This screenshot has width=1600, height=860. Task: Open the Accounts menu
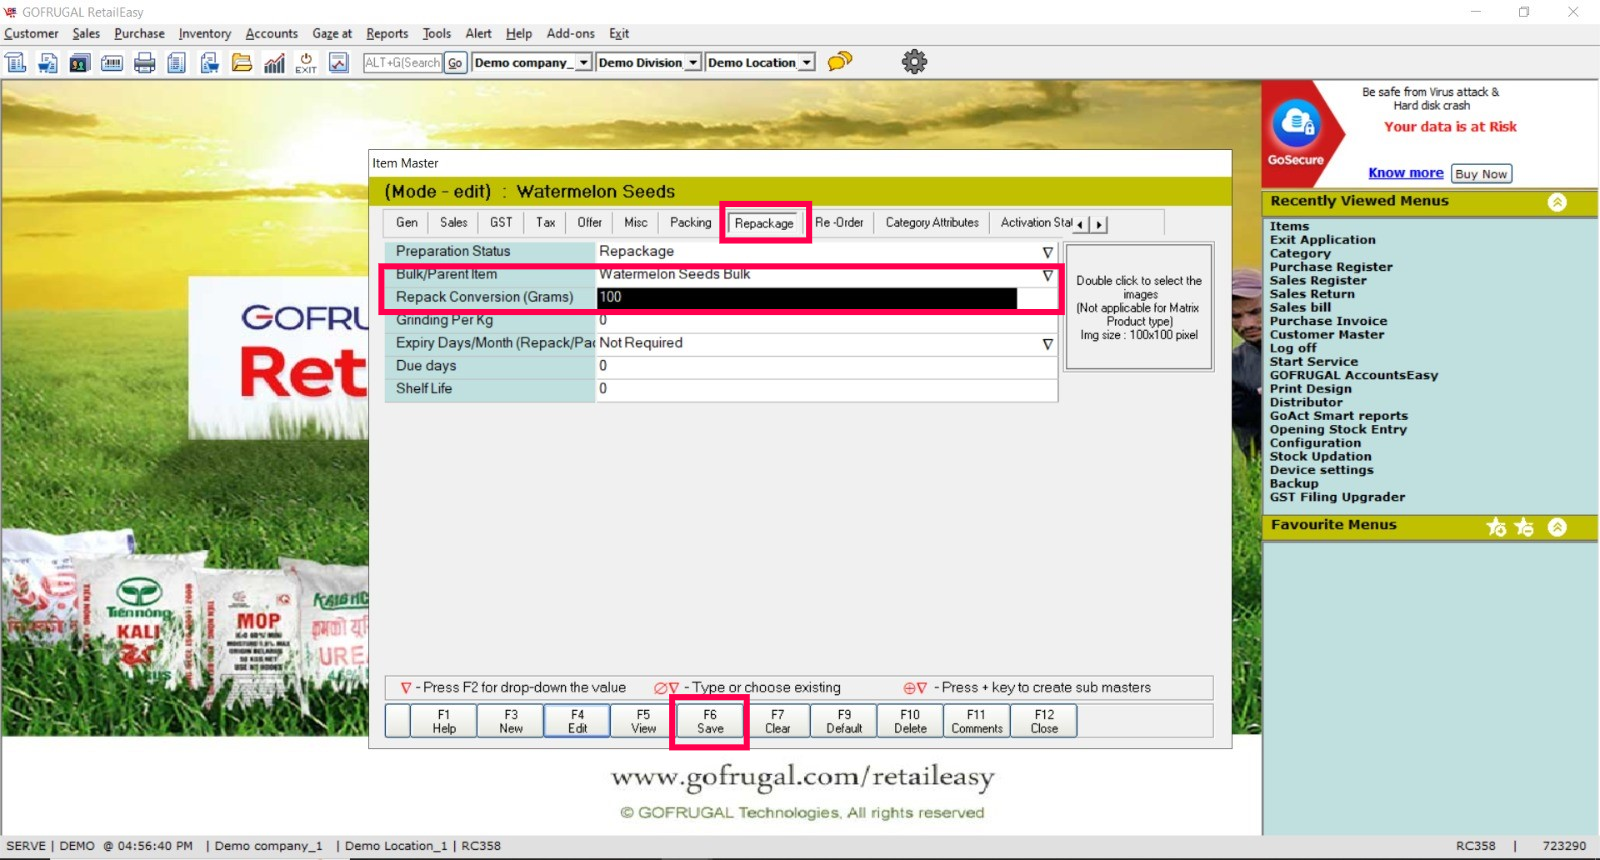(272, 34)
